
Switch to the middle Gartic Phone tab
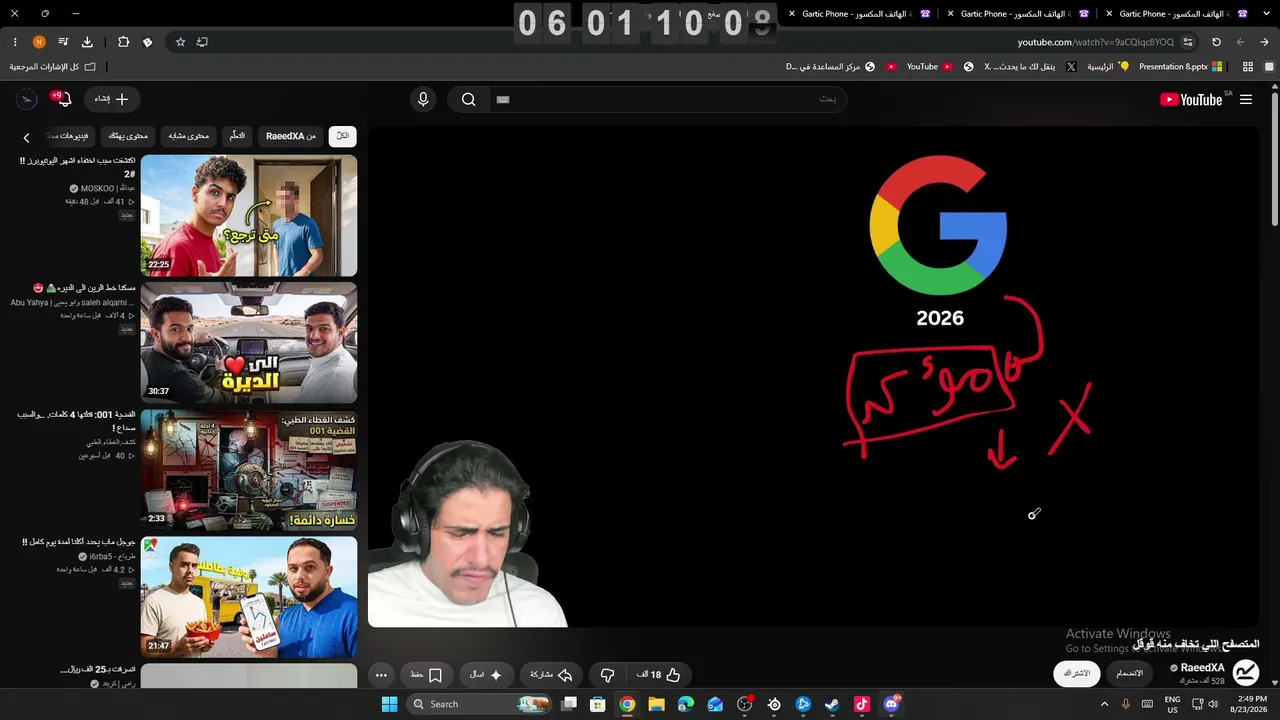pos(1018,14)
